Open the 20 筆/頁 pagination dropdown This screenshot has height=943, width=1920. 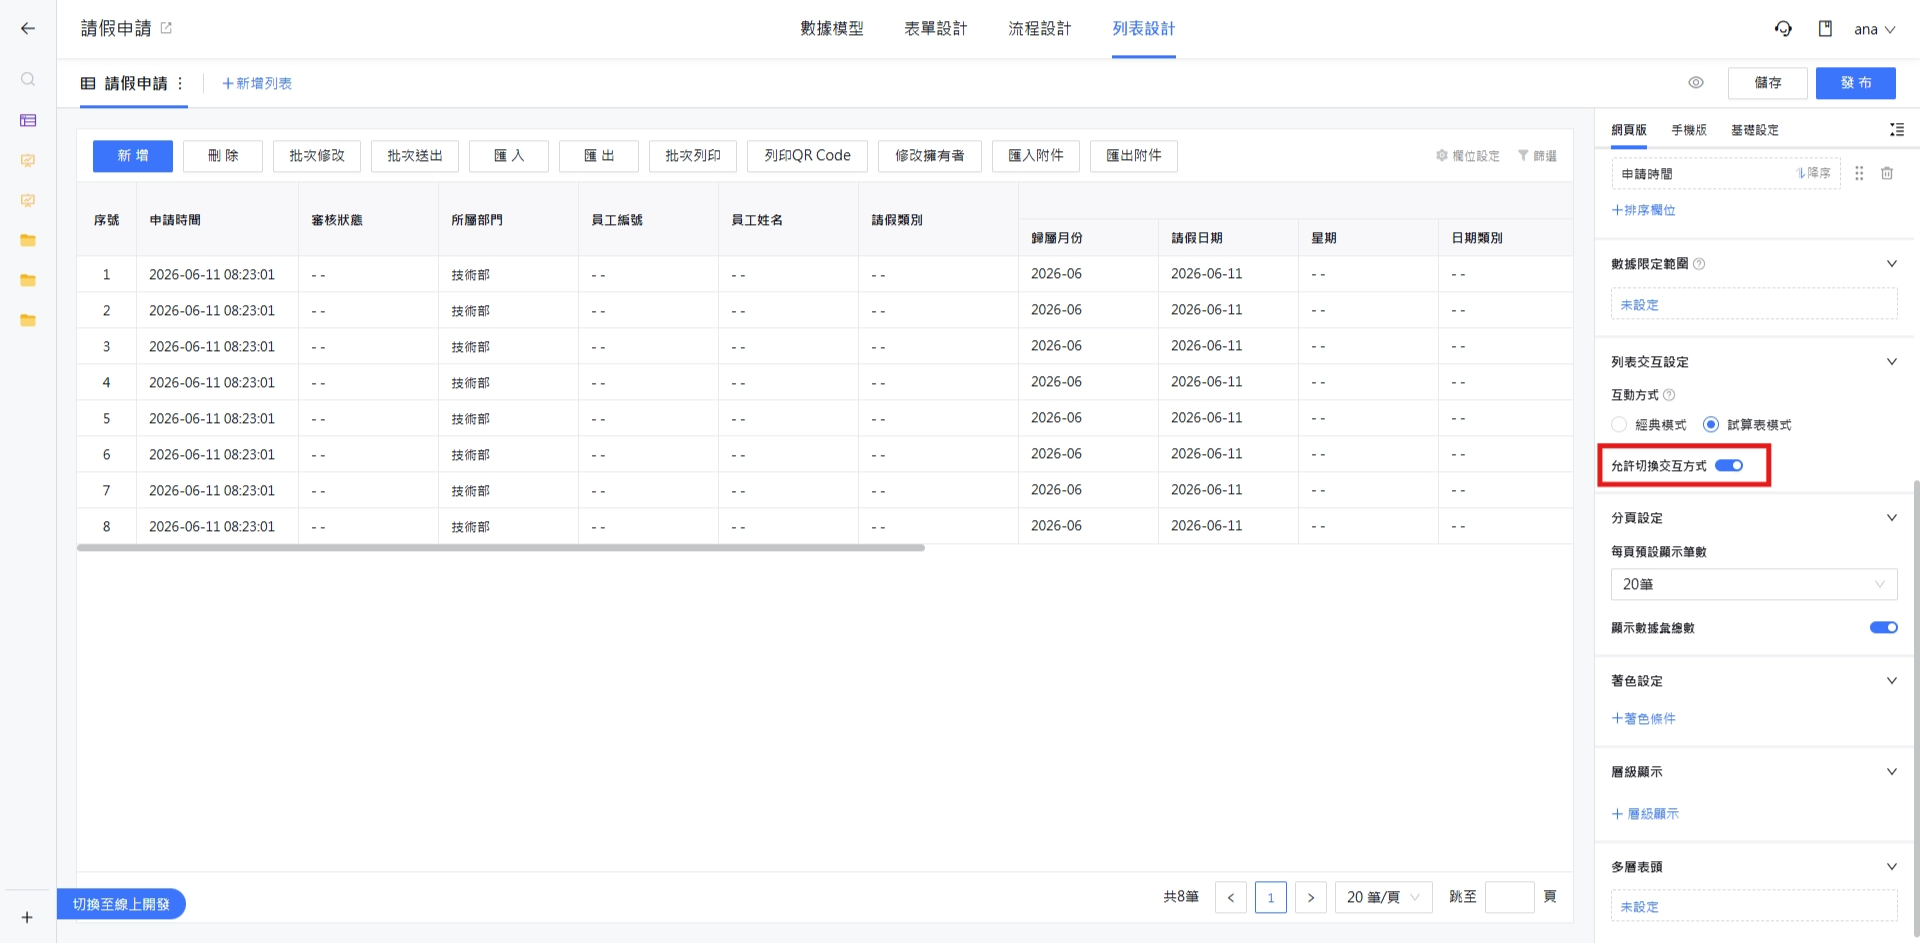coord(1384,897)
